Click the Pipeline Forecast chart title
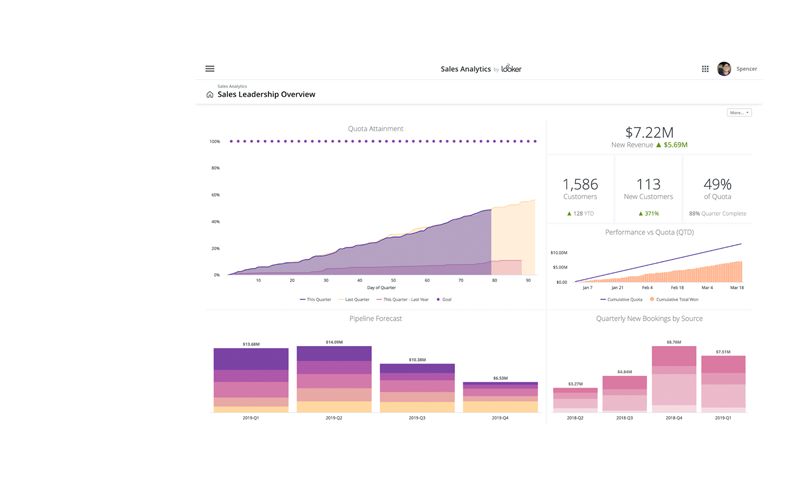The height and width of the screenshot is (490, 795). click(x=375, y=319)
